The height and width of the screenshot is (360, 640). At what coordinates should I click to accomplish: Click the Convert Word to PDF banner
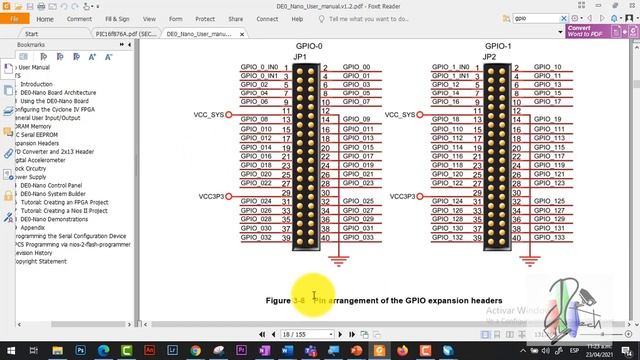(x=602, y=31)
